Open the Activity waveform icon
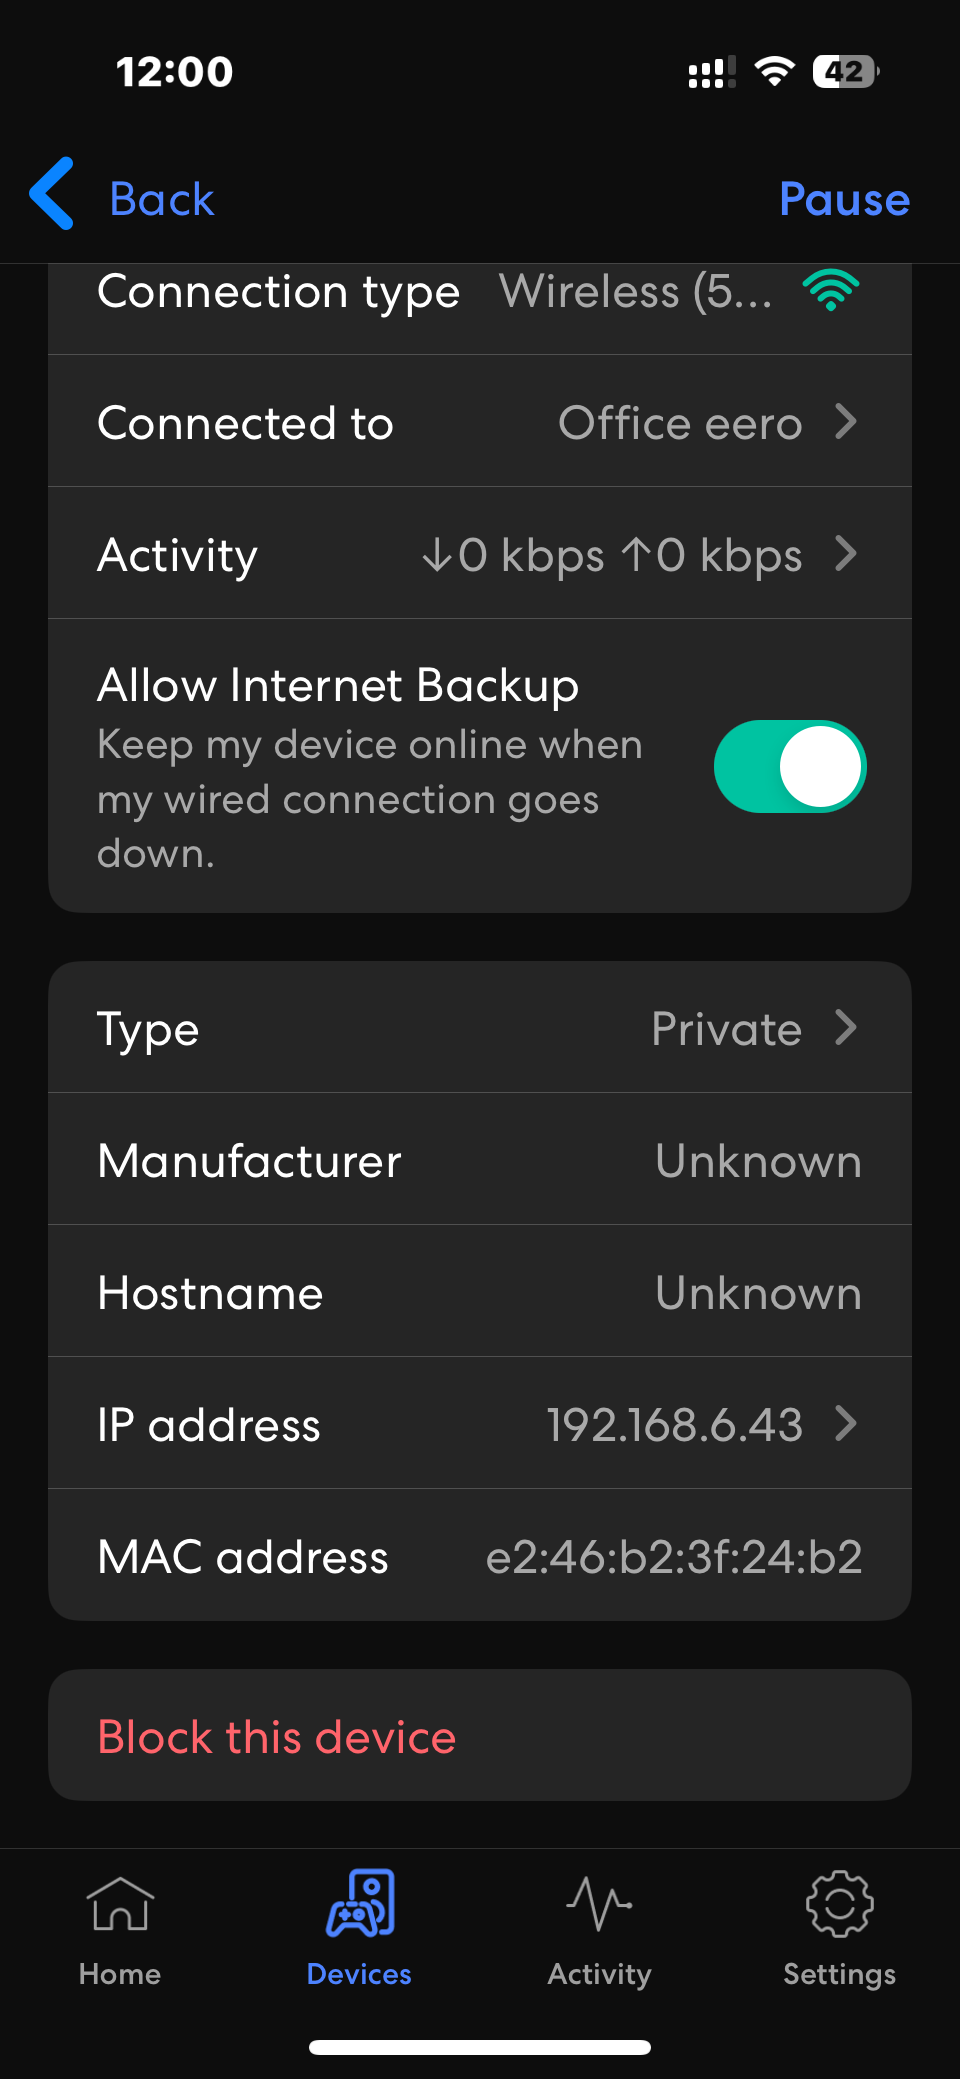Screen dimensions: 960x2079 click(x=598, y=1904)
